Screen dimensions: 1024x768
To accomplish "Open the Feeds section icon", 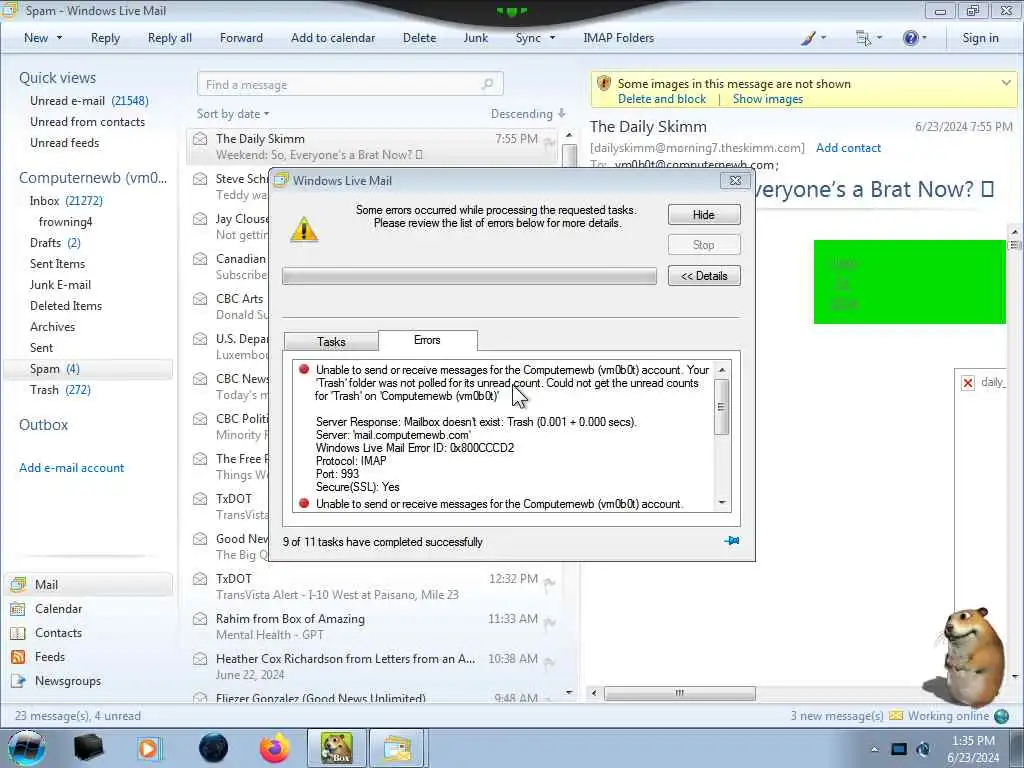I will point(18,657).
